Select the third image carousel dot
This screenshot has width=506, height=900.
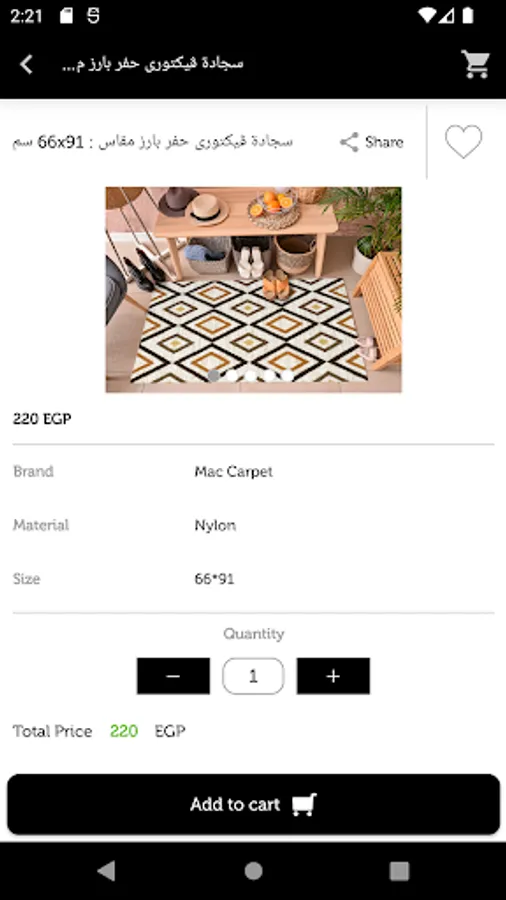coord(250,375)
